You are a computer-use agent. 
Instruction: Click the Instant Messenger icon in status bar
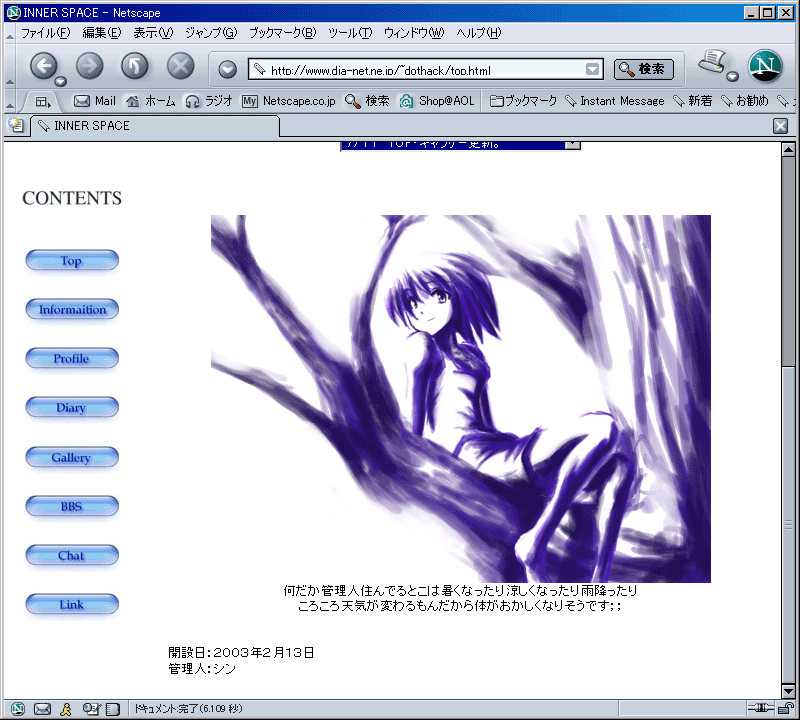tap(66, 708)
